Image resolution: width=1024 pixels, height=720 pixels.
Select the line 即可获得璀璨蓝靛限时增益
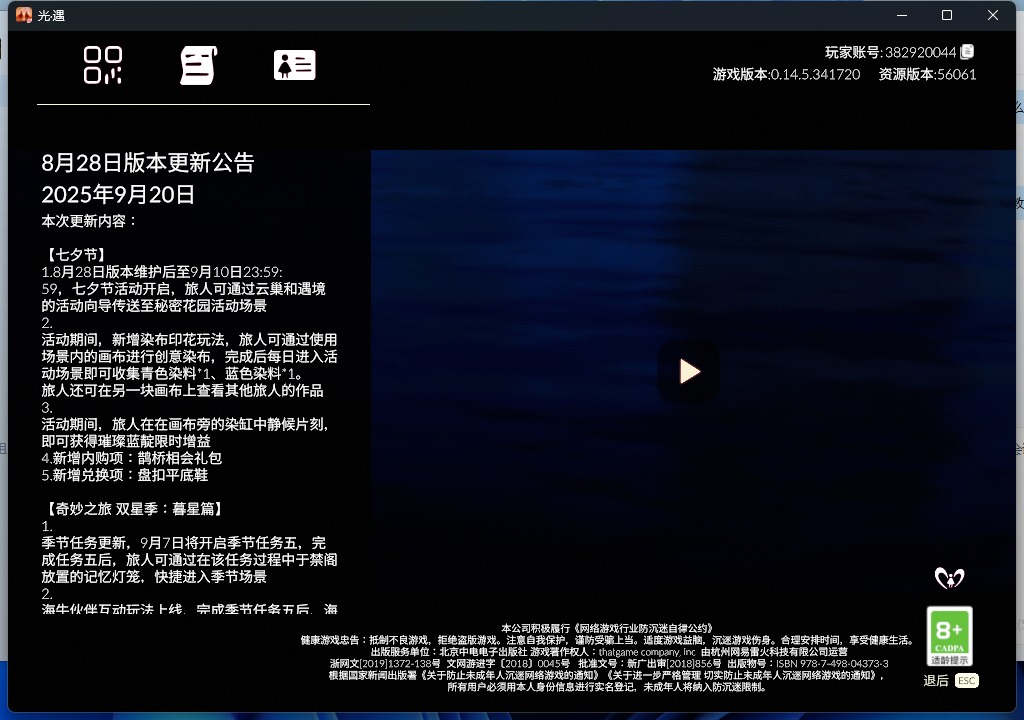(x=126, y=441)
